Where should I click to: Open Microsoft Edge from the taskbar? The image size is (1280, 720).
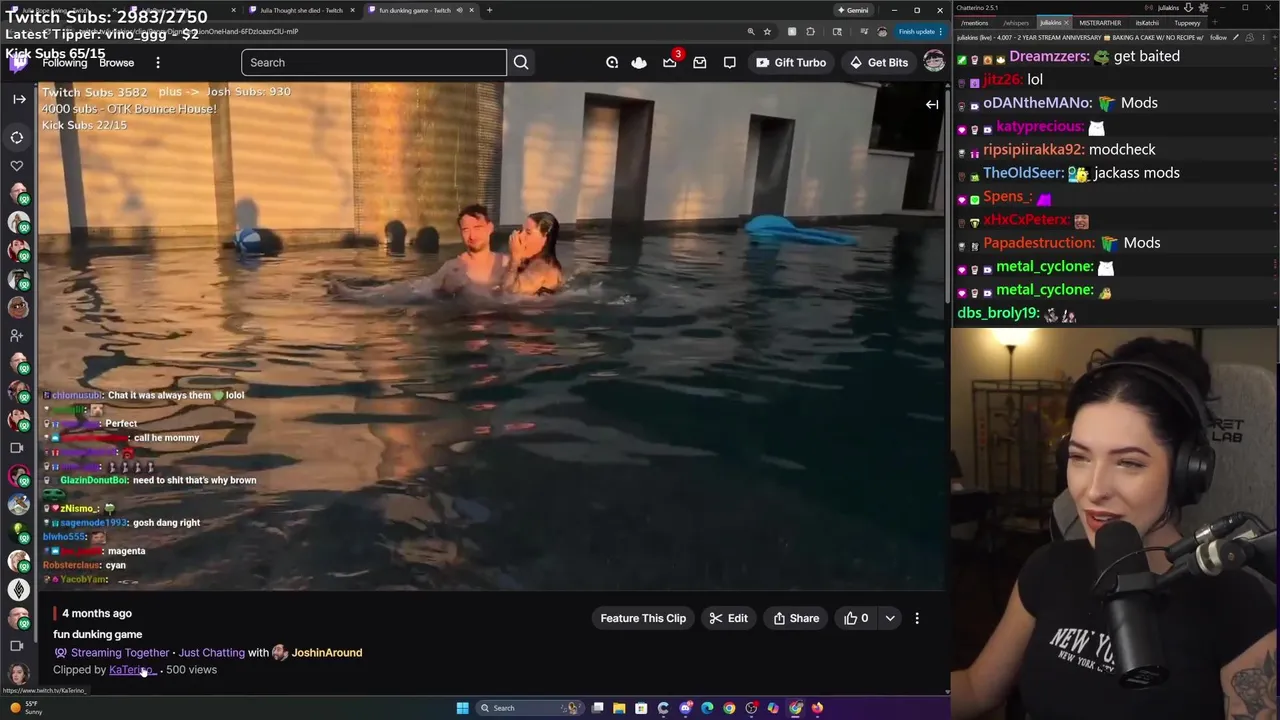707,708
